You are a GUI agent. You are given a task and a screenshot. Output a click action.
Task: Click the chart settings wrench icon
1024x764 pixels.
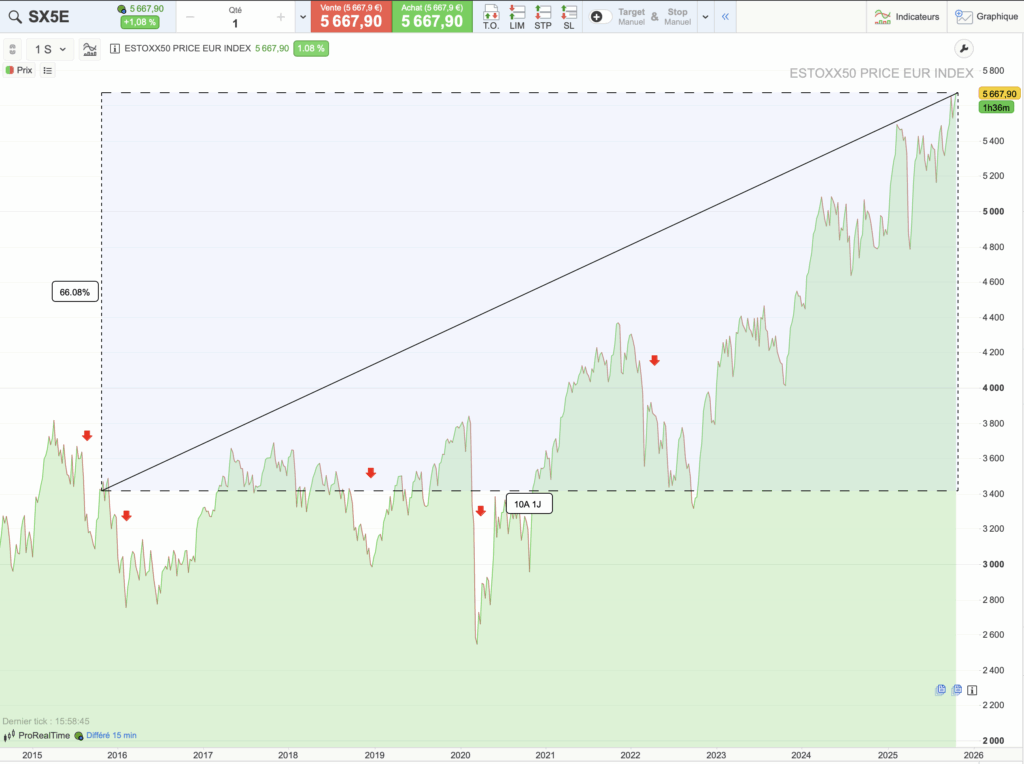[x=963, y=47]
